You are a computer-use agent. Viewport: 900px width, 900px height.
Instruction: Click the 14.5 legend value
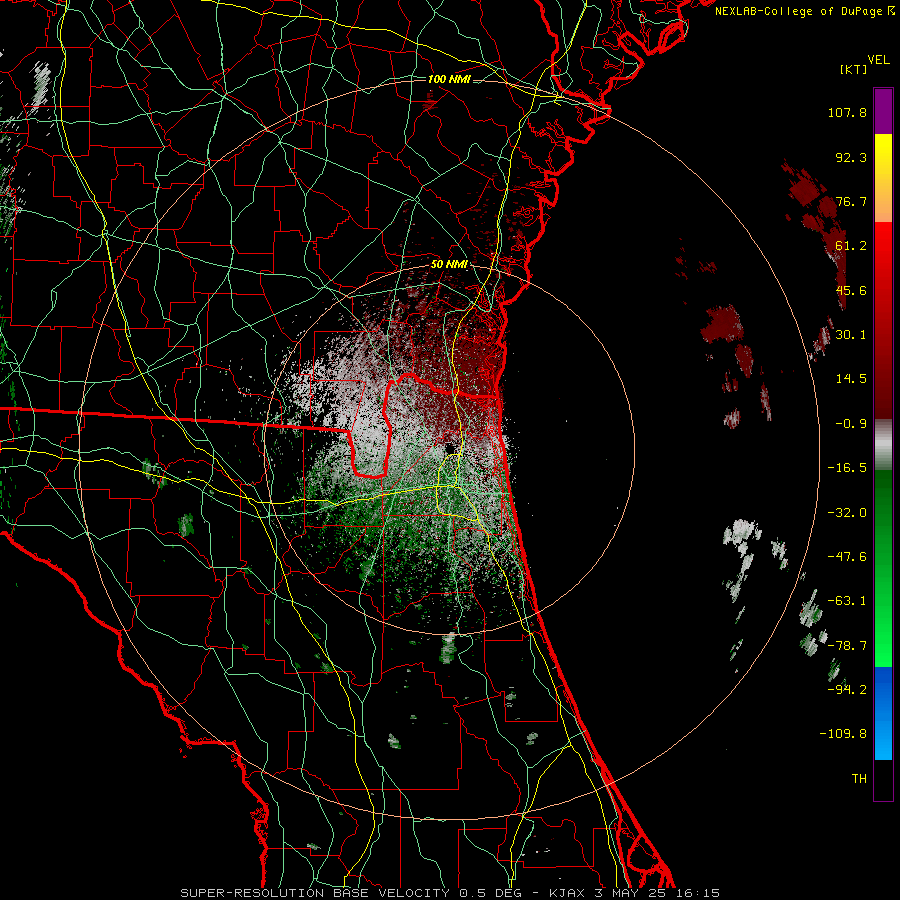pos(851,379)
